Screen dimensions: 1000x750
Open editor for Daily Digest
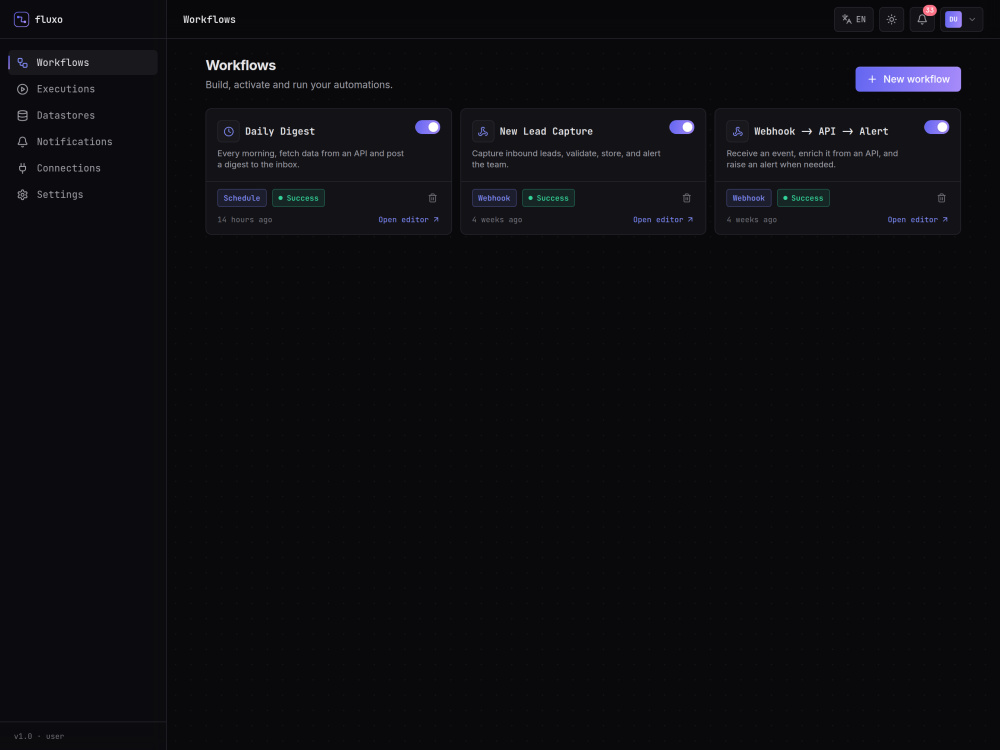(409, 220)
